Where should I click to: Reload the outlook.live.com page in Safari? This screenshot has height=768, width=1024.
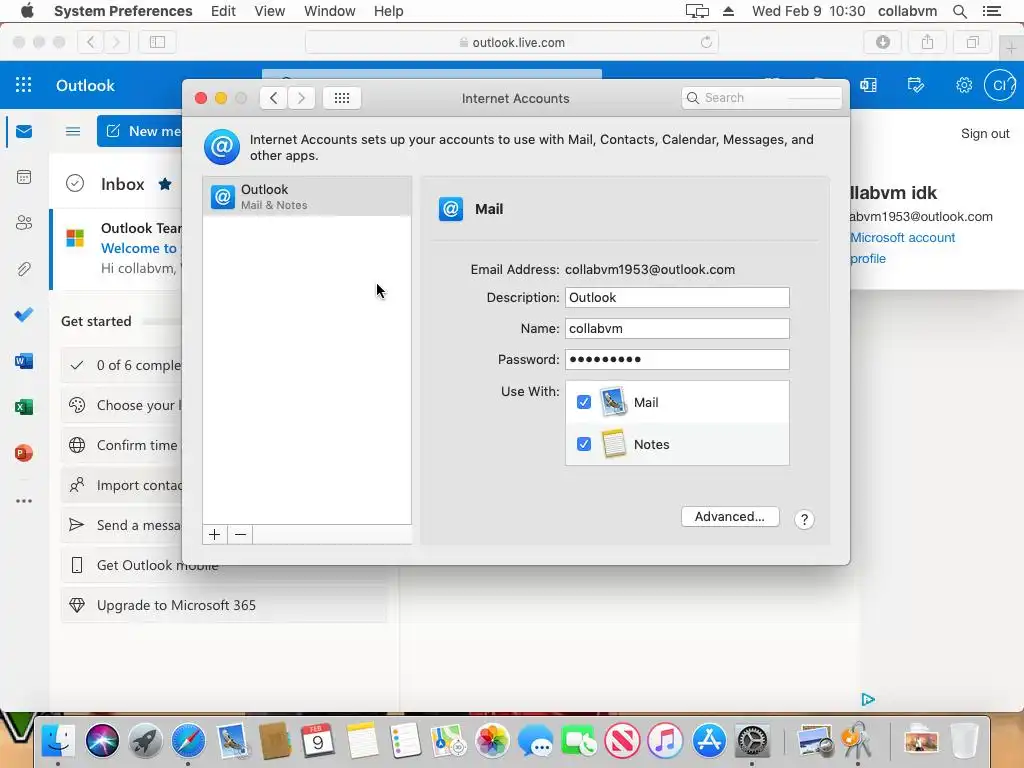(706, 42)
